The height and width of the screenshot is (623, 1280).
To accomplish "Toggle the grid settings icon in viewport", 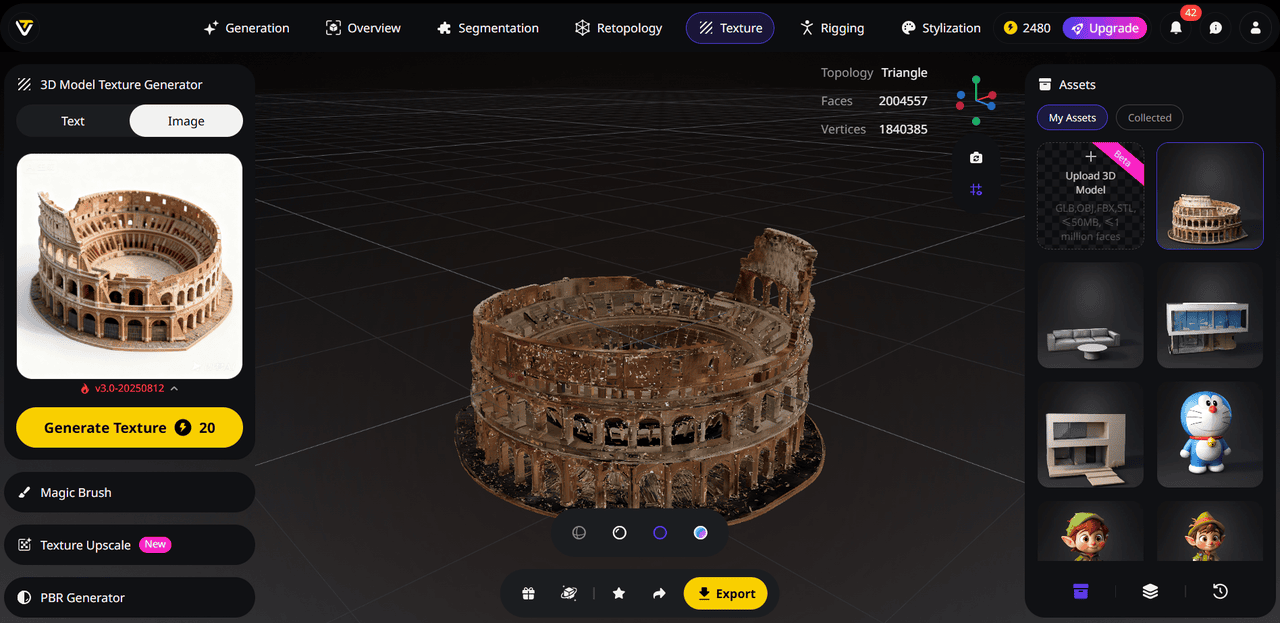I will click(976, 190).
